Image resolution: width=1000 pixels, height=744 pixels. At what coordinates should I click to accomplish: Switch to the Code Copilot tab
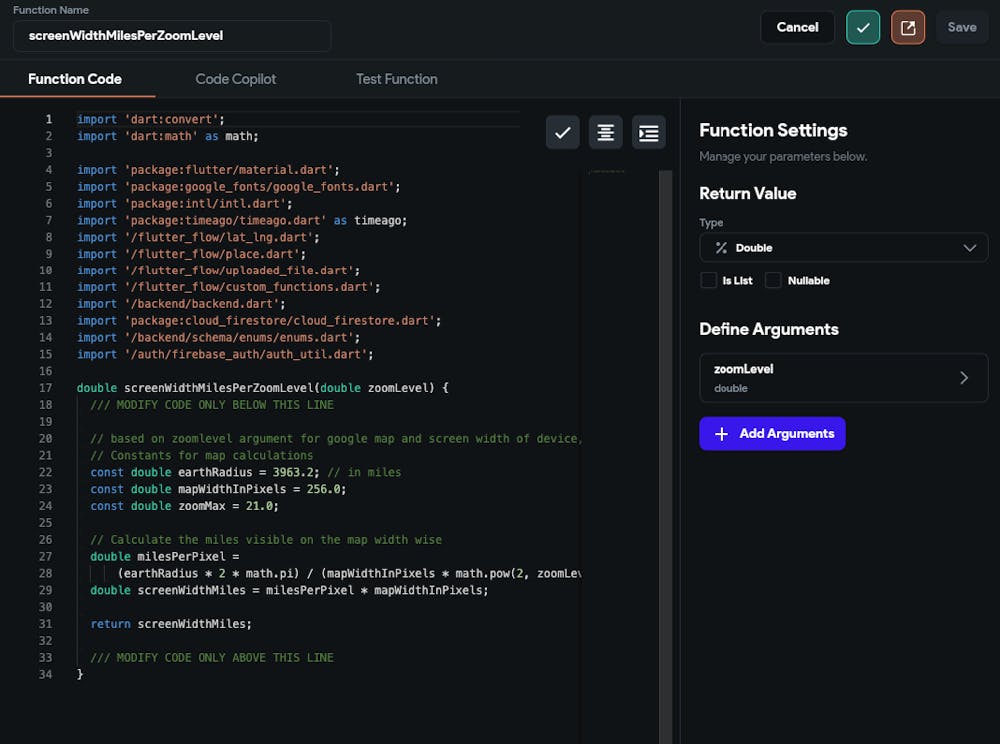[236, 79]
